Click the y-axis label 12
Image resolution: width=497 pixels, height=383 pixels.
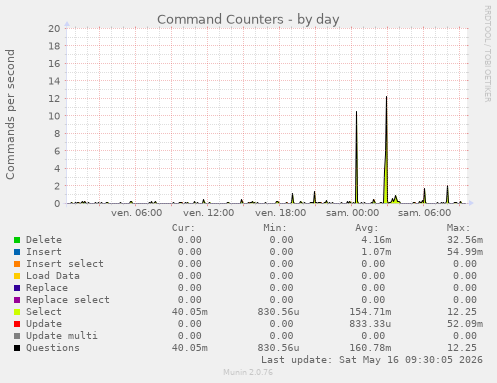point(54,98)
